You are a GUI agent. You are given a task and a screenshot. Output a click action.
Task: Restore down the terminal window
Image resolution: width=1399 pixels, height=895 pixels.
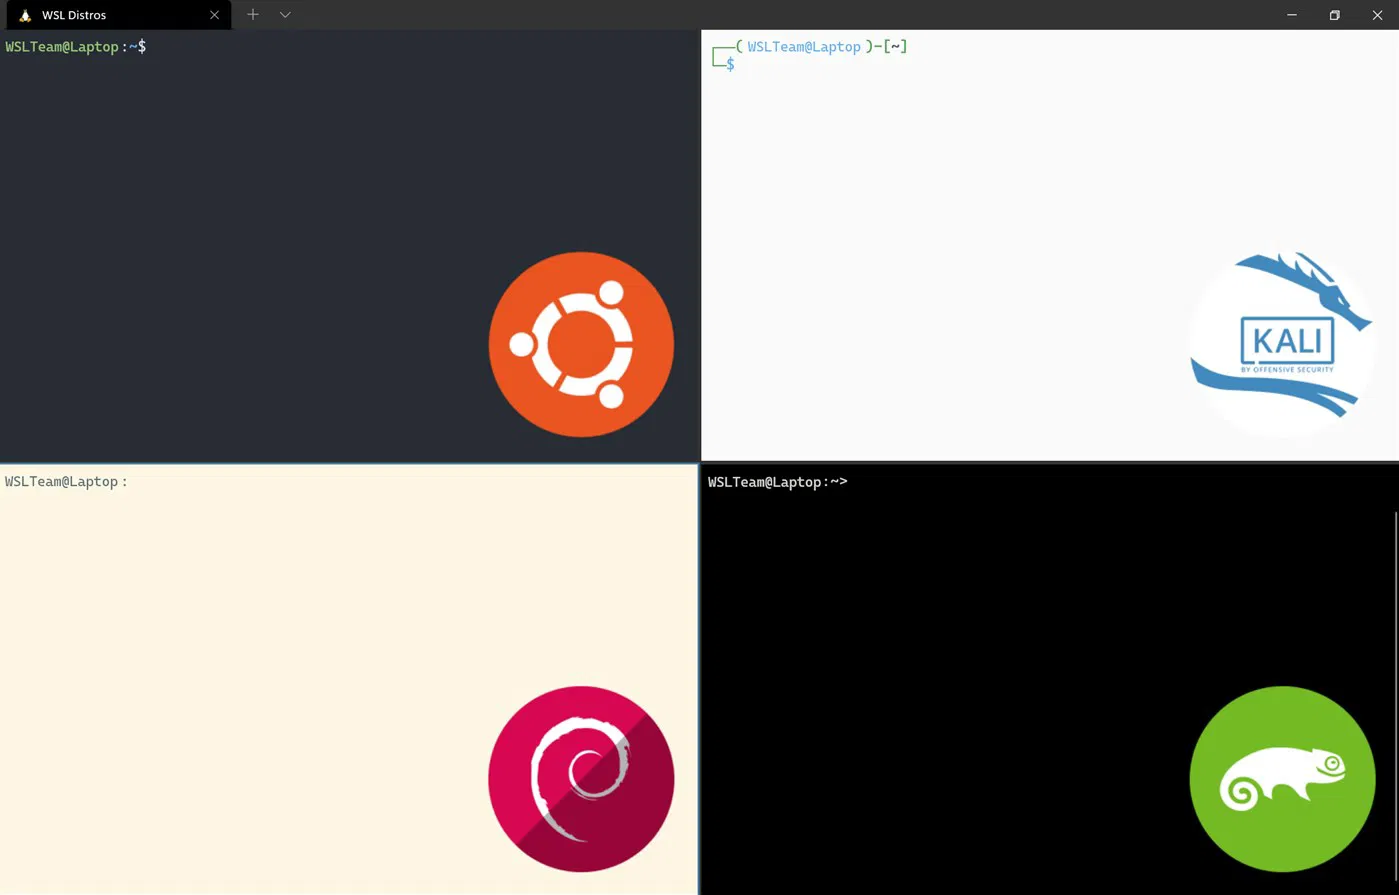(1334, 15)
